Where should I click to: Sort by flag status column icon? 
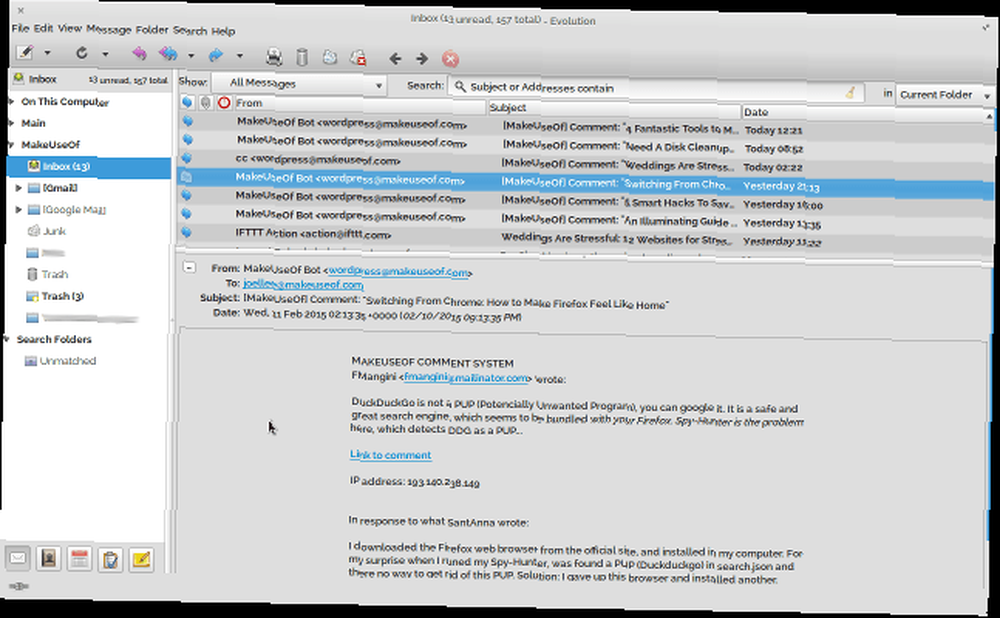224,103
